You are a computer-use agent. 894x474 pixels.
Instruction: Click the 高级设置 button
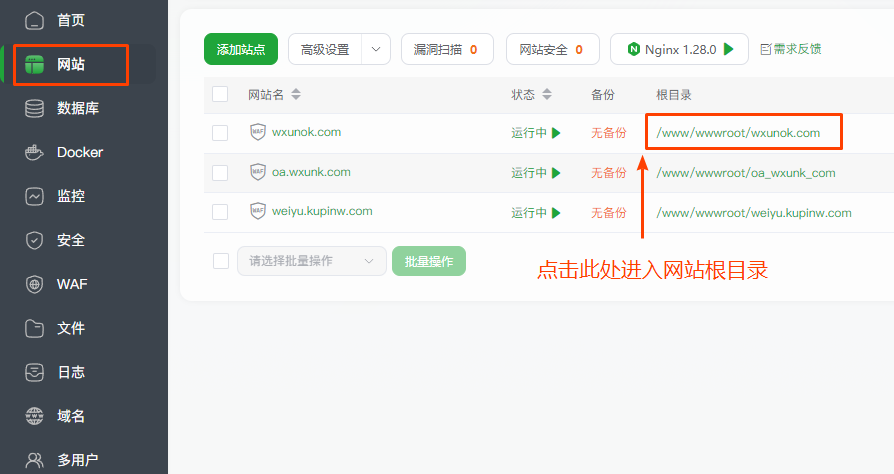pos(325,49)
